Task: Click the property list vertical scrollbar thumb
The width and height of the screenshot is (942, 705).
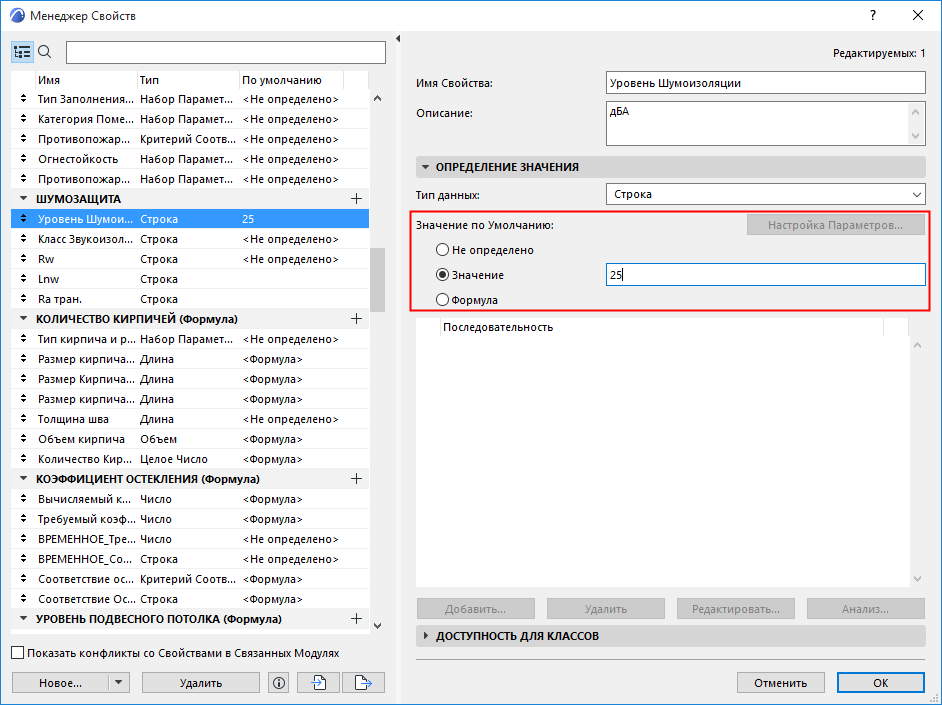Action: [377, 280]
